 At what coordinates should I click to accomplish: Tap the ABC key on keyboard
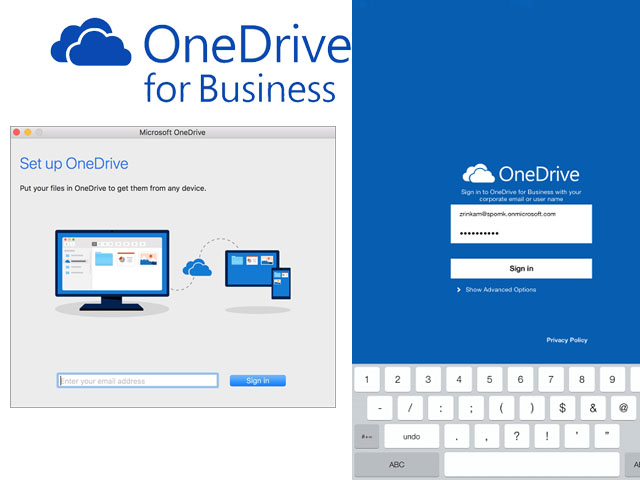pos(397,464)
